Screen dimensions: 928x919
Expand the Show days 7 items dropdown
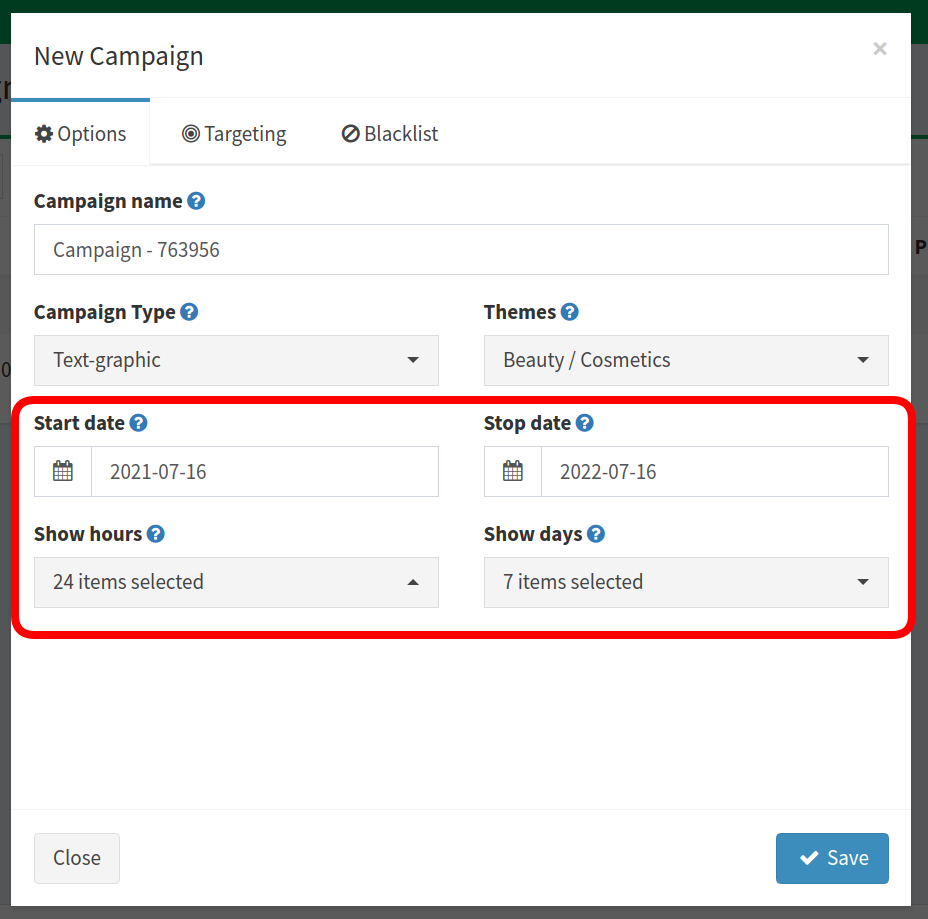coord(686,582)
